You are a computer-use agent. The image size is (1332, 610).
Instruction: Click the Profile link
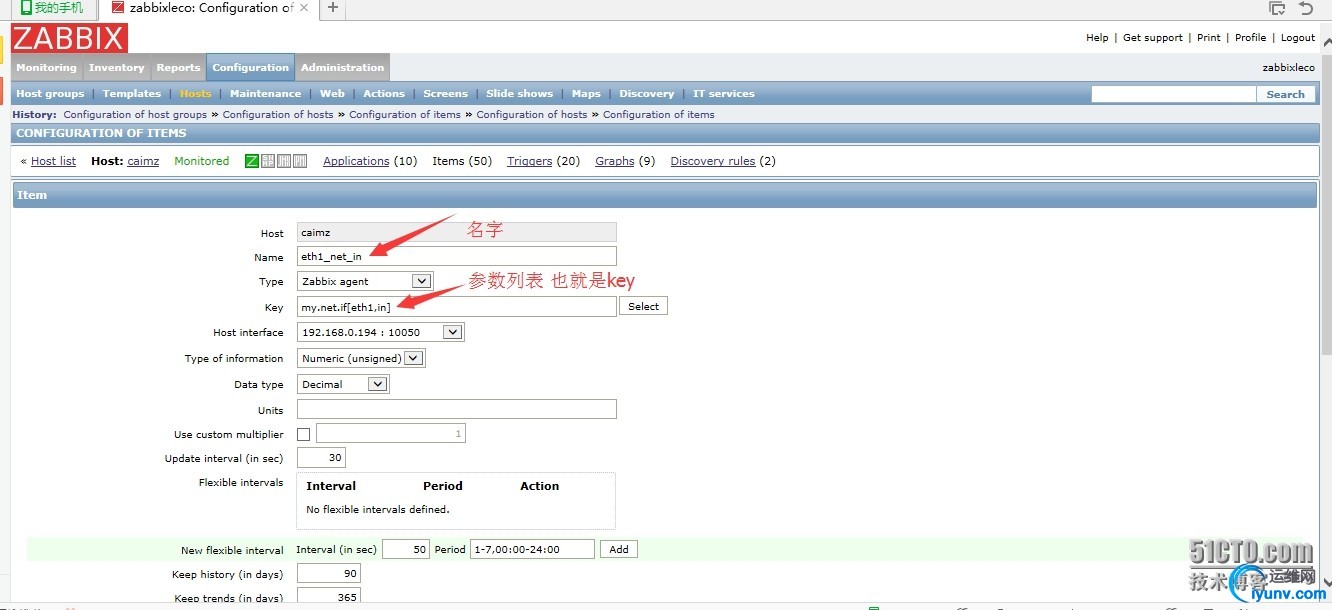pos(1250,38)
